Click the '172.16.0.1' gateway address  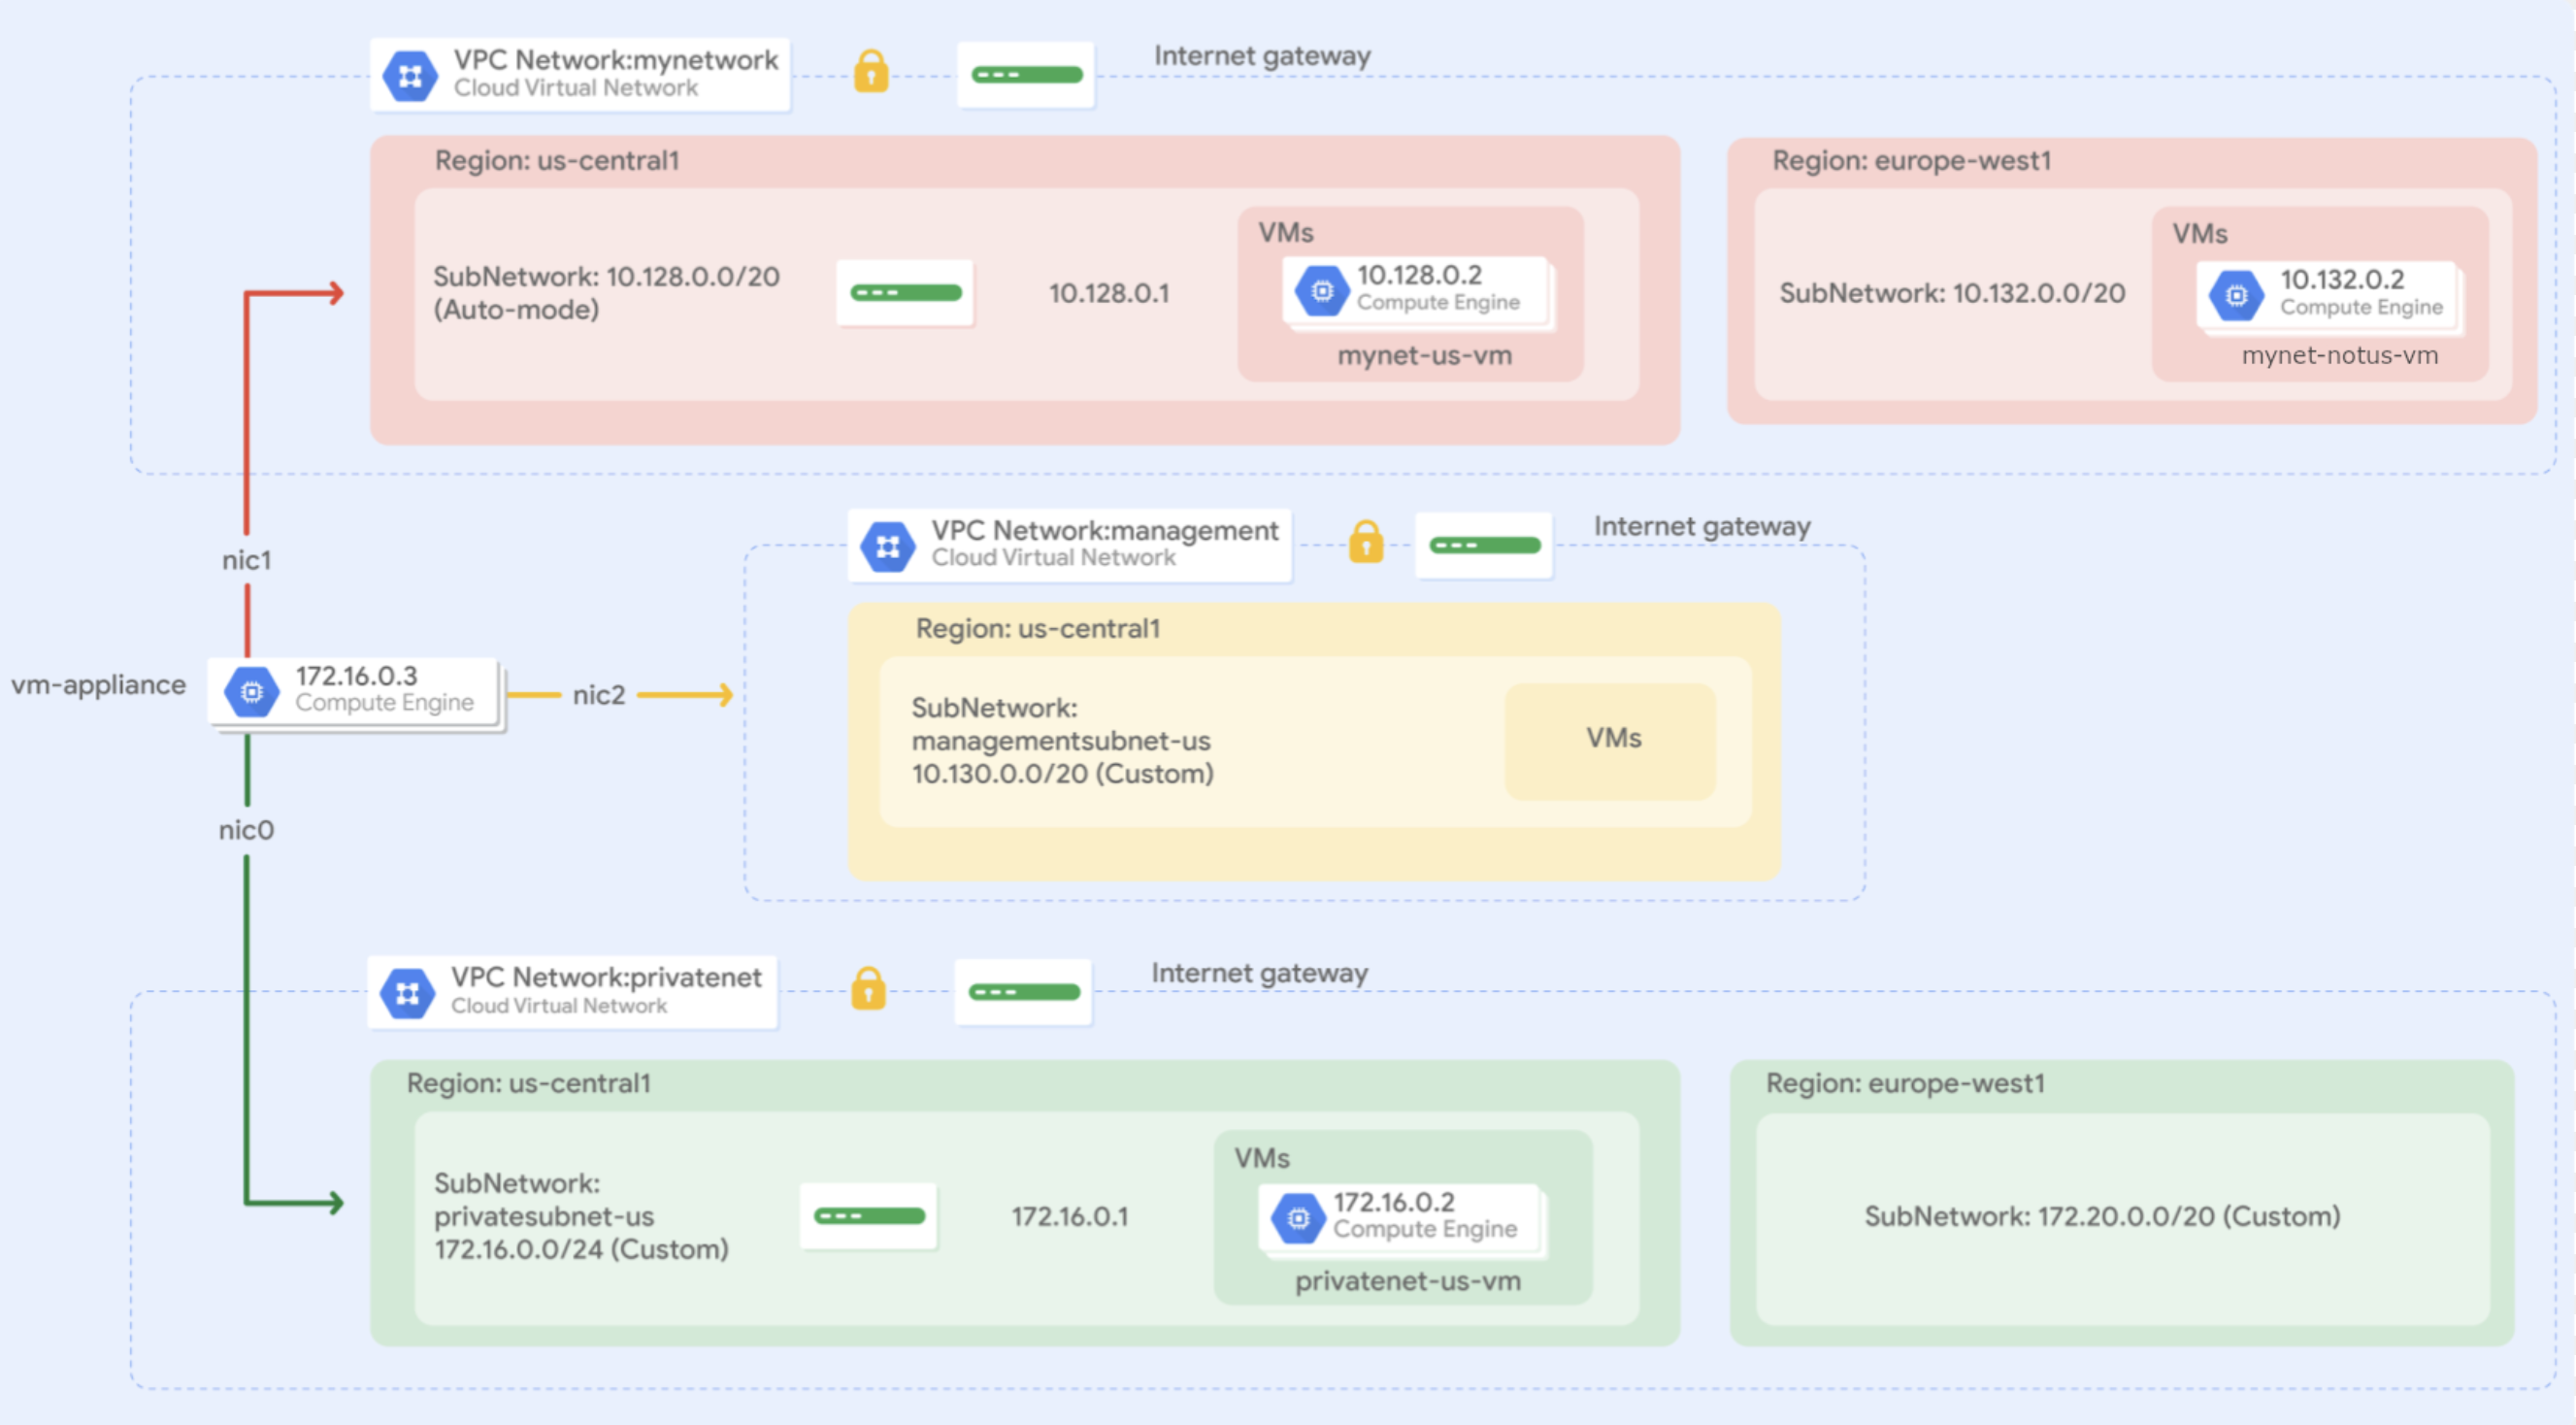[x=1069, y=1216]
